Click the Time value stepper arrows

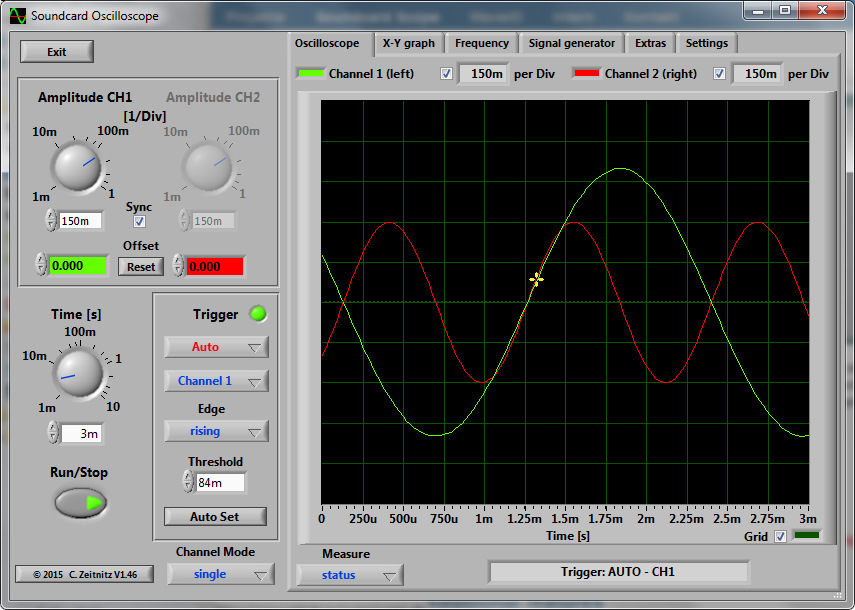pyautogui.click(x=52, y=433)
